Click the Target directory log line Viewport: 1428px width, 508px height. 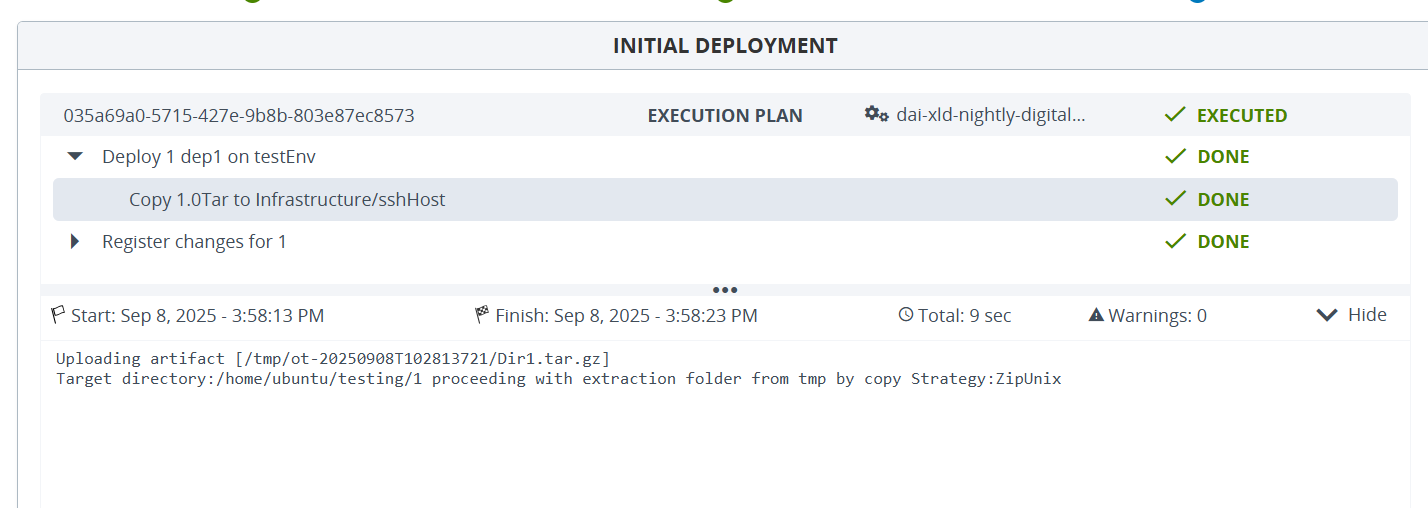[558, 379]
